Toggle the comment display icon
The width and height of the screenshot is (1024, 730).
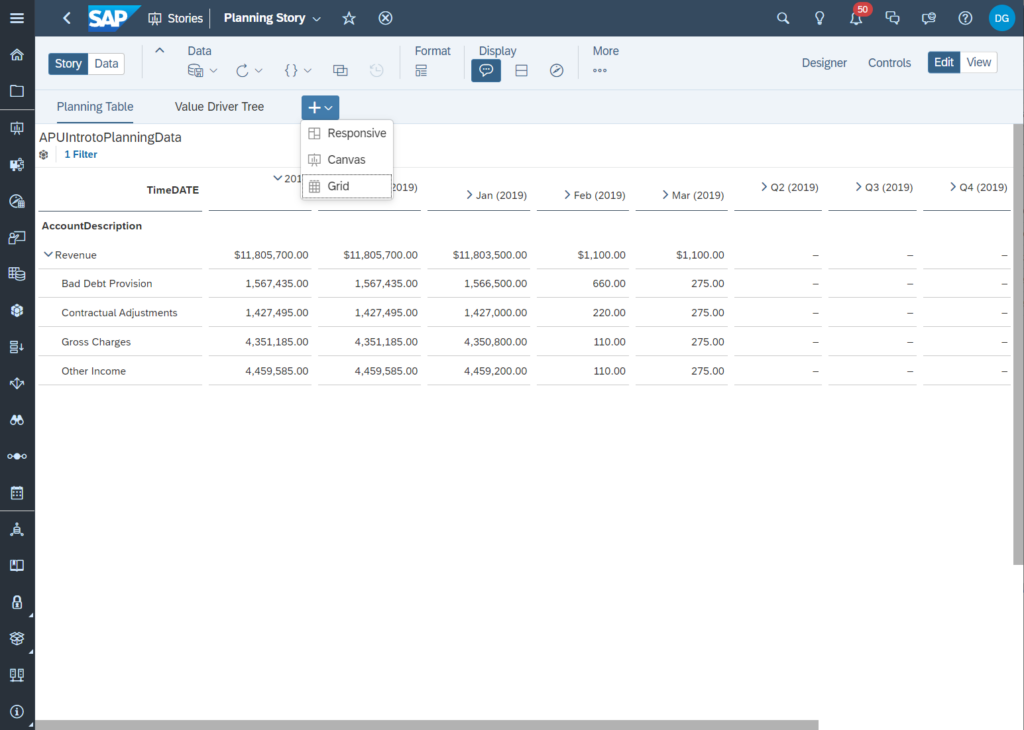click(486, 70)
